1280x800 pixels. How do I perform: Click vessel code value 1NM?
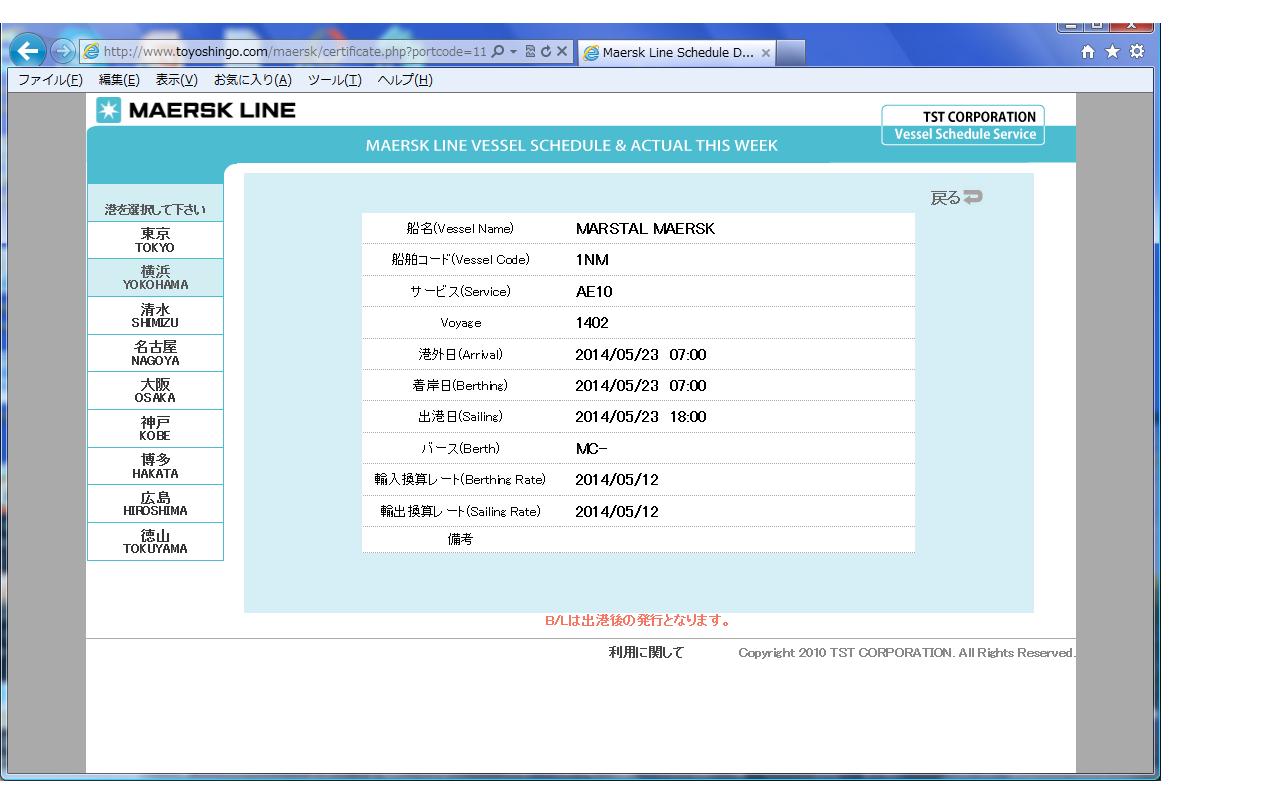coord(592,260)
